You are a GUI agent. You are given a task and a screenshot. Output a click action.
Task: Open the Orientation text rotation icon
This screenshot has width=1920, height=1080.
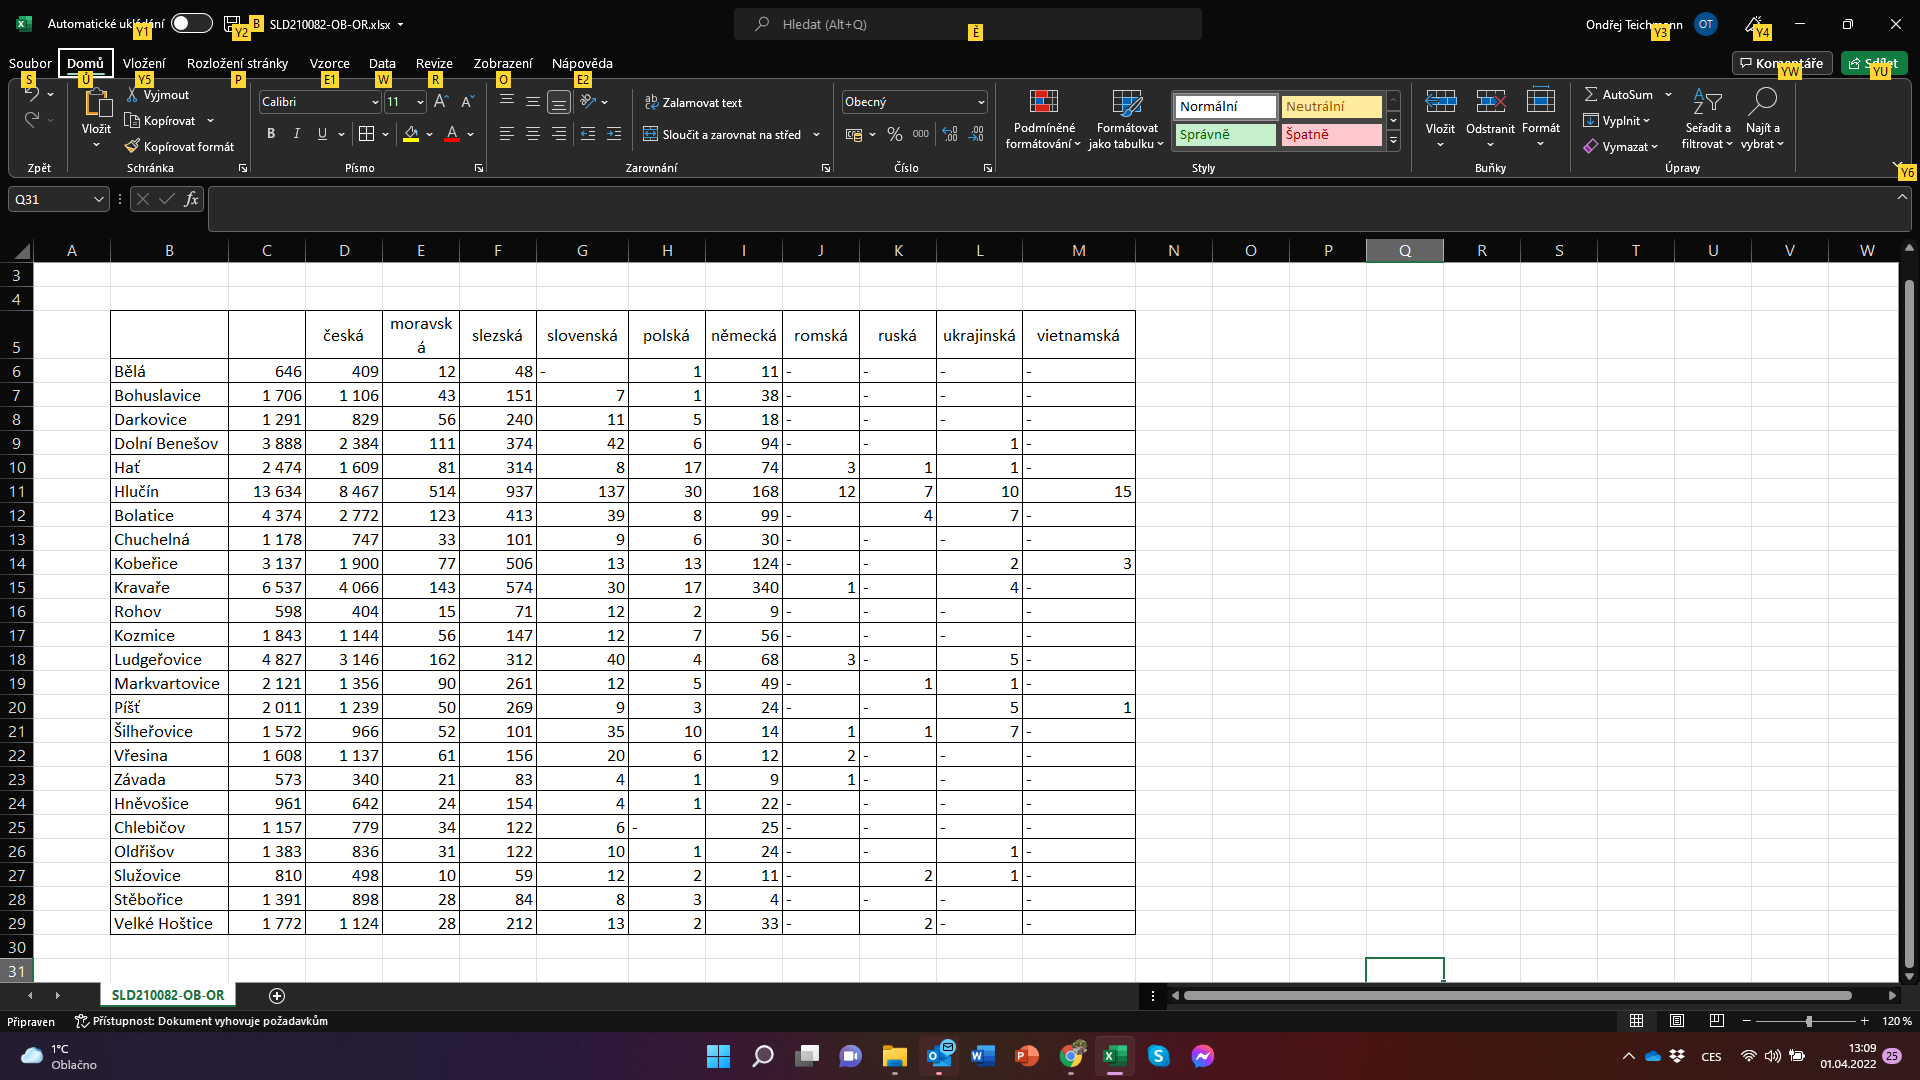588,102
